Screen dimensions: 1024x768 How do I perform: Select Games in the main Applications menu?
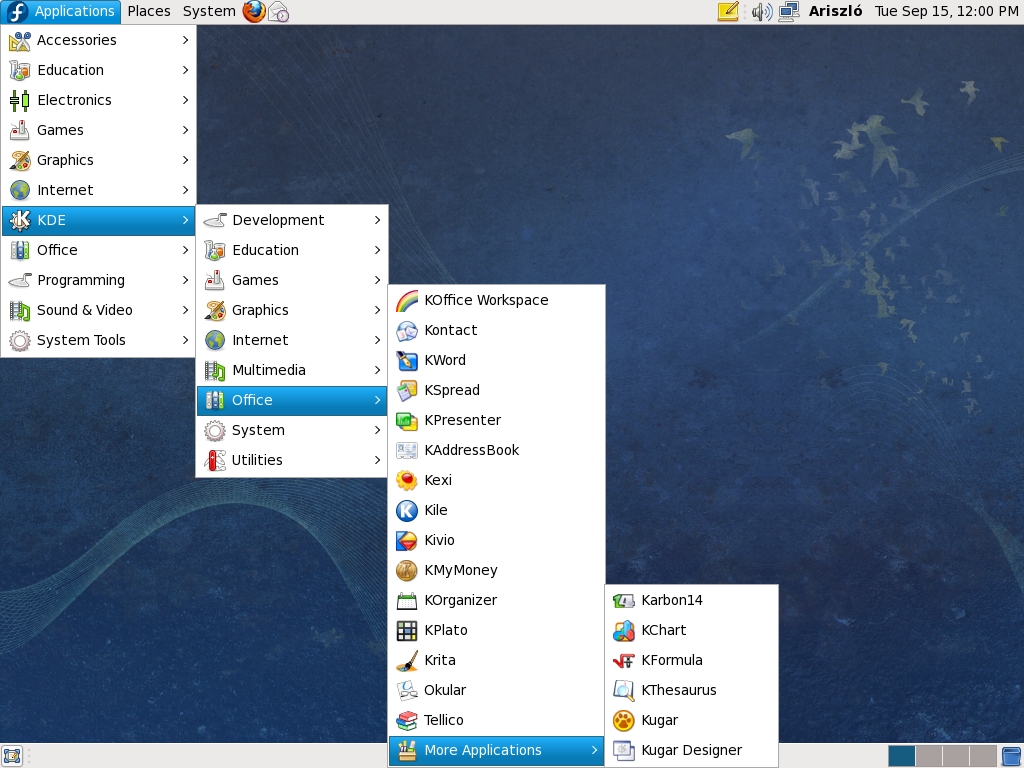point(98,130)
